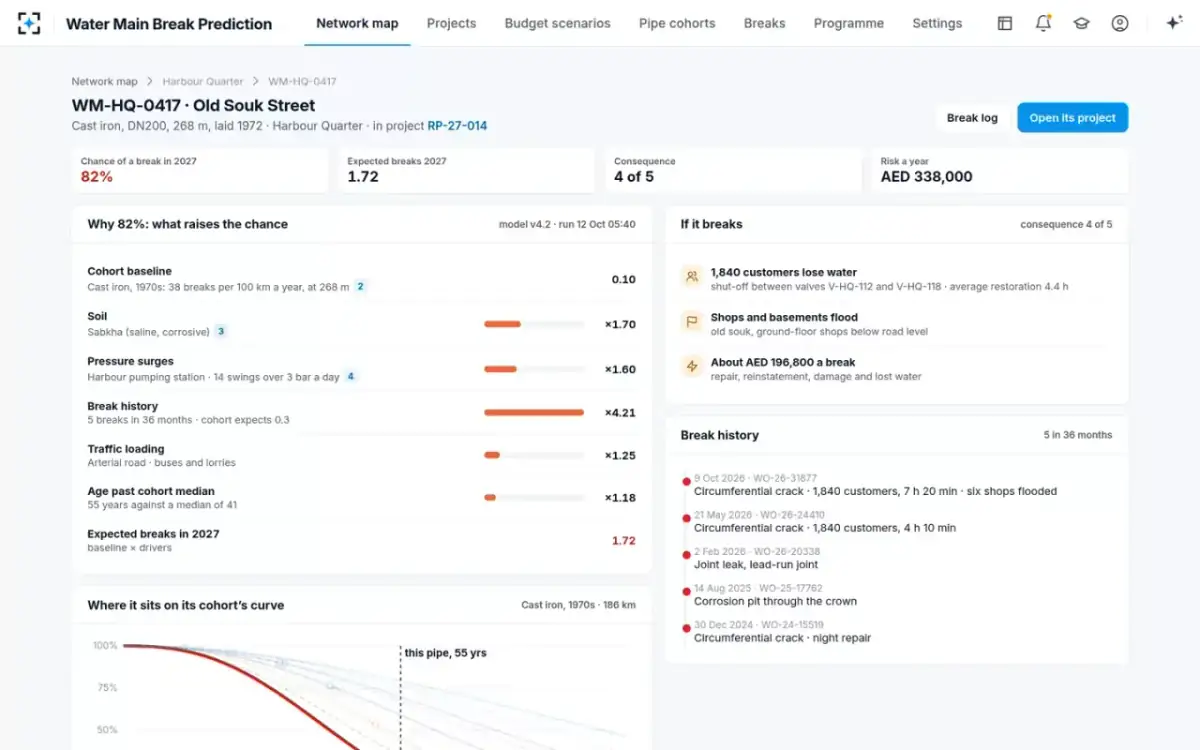The image size is (1200, 750).
Task: Click Open its project button
Action: pos(1072,118)
